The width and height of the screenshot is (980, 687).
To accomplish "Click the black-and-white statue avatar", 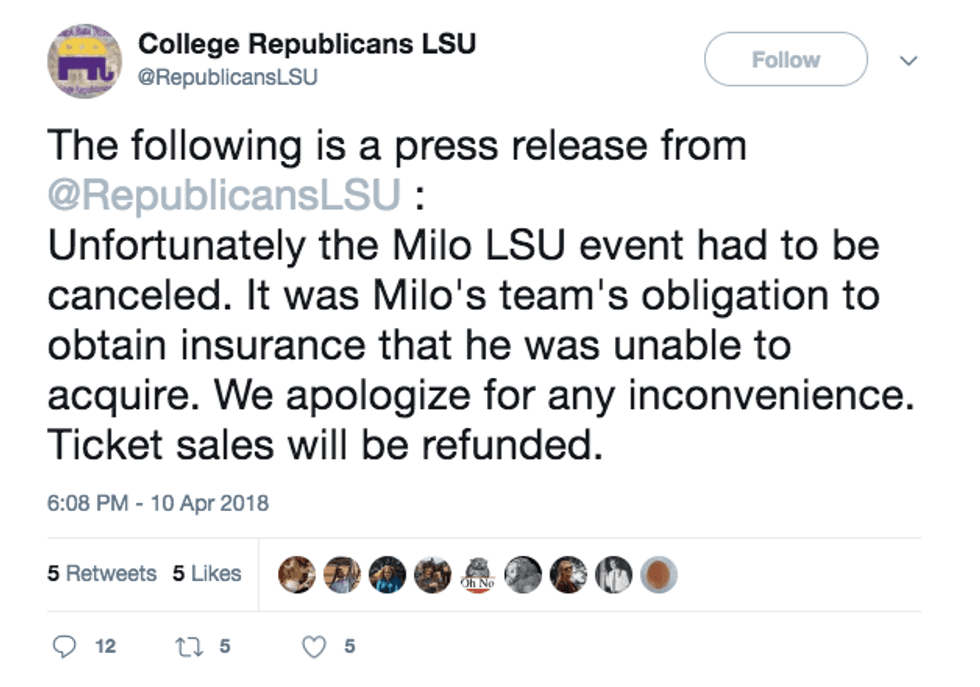I will [x=523, y=574].
